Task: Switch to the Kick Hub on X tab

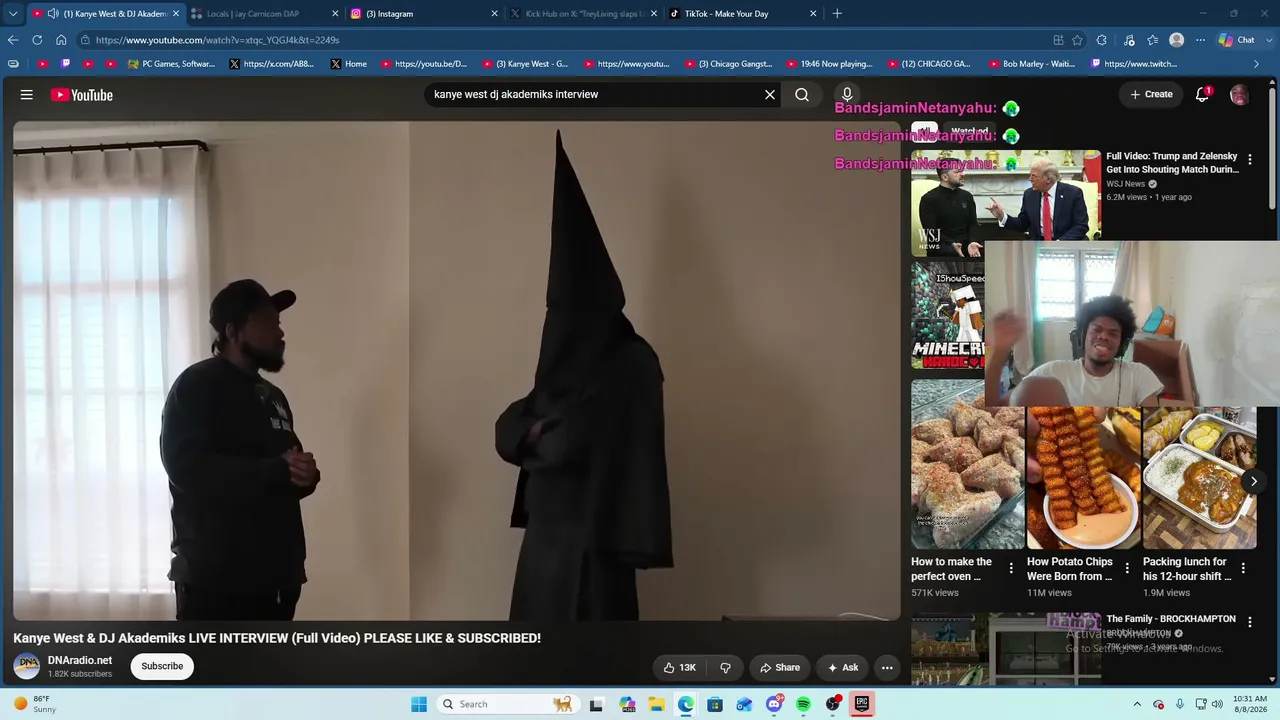Action: (584, 14)
